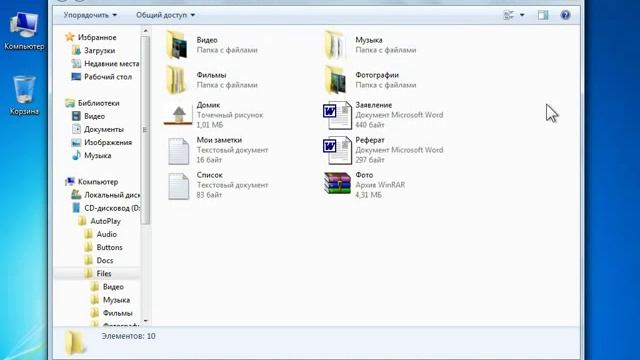Select the CD-дисковод drive in tree
The width and height of the screenshot is (640, 360).
pyautogui.click(x=112, y=208)
